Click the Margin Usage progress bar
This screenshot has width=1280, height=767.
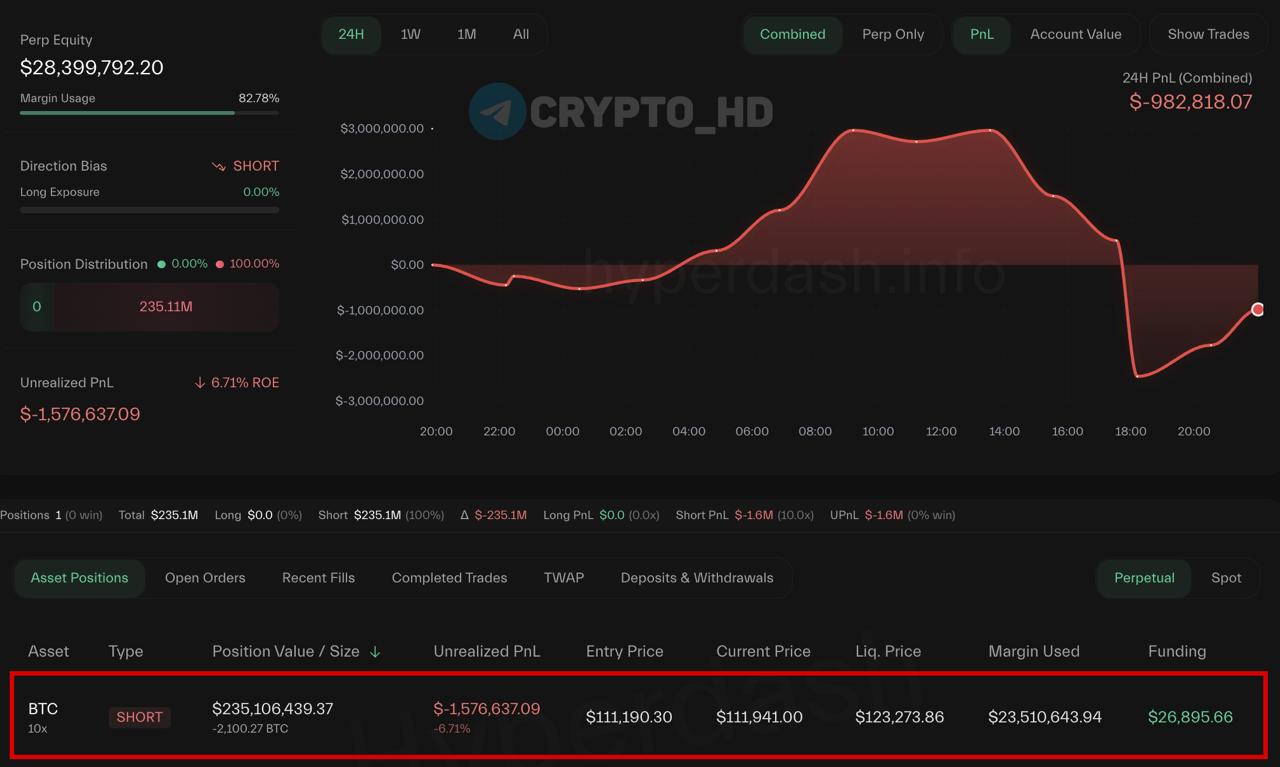(149, 113)
